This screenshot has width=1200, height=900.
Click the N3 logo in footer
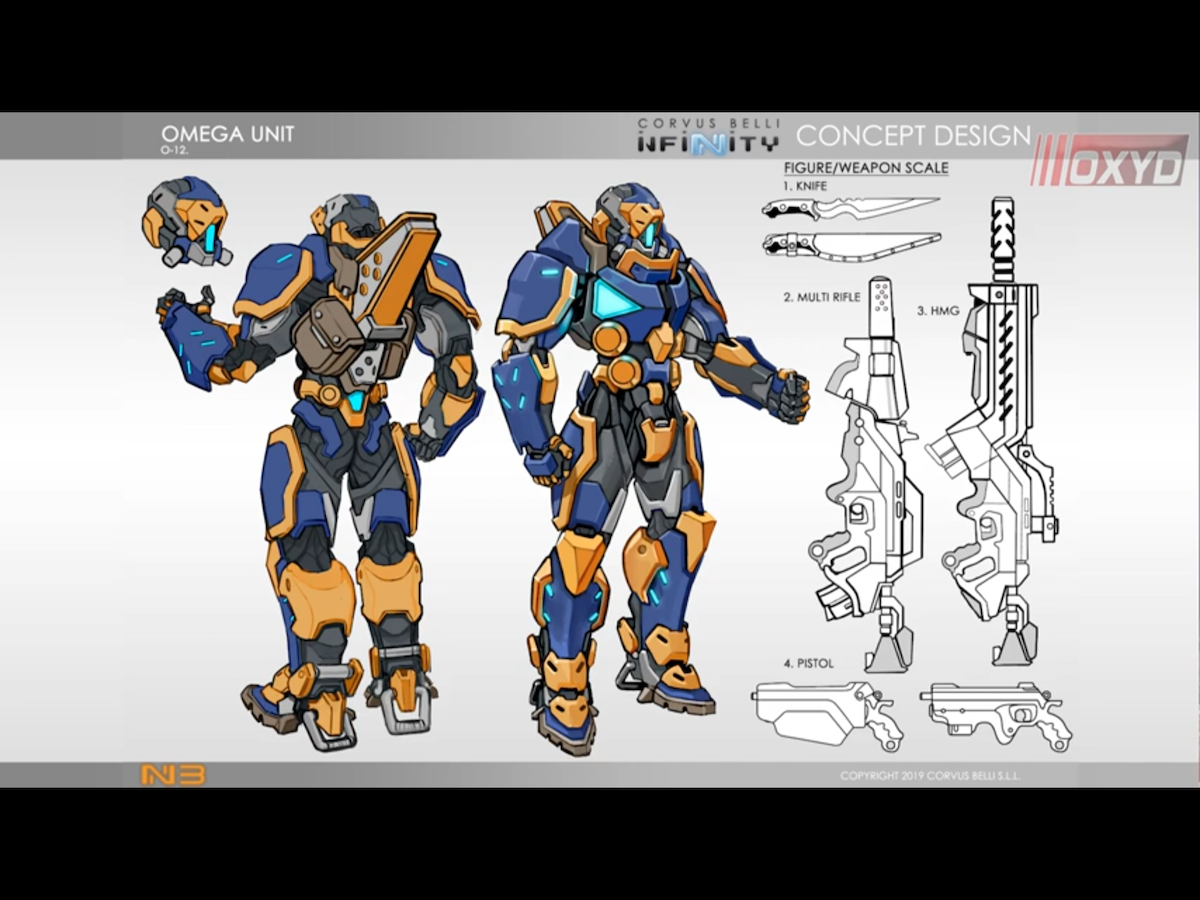click(x=173, y=775)
